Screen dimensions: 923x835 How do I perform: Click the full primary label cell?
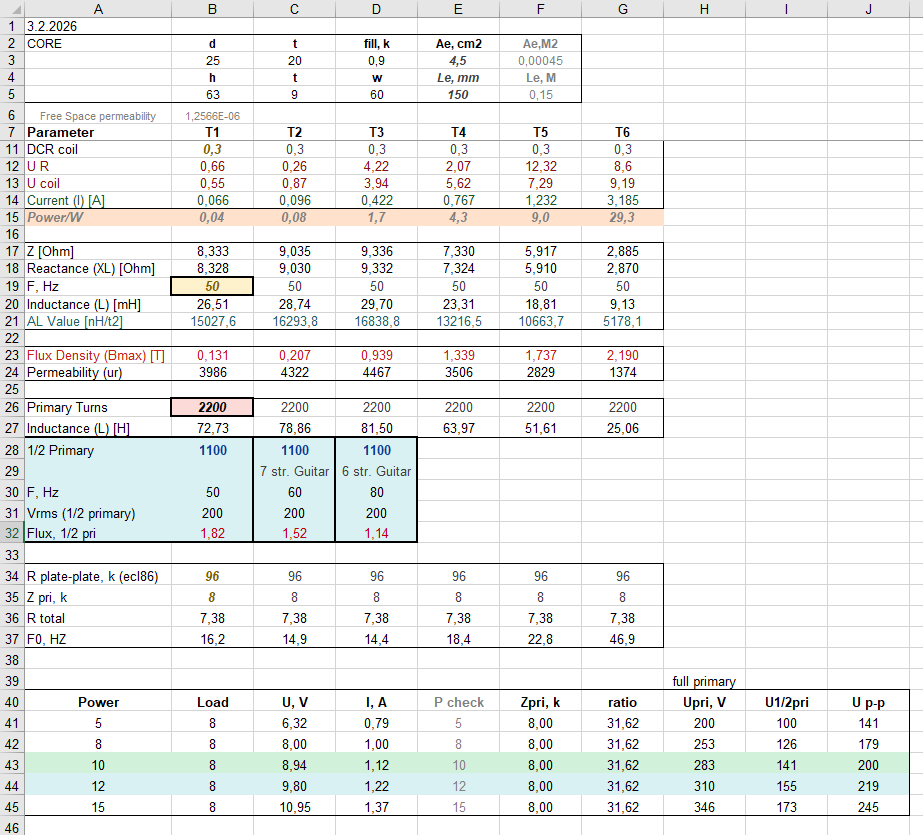[x=704, y=681]
